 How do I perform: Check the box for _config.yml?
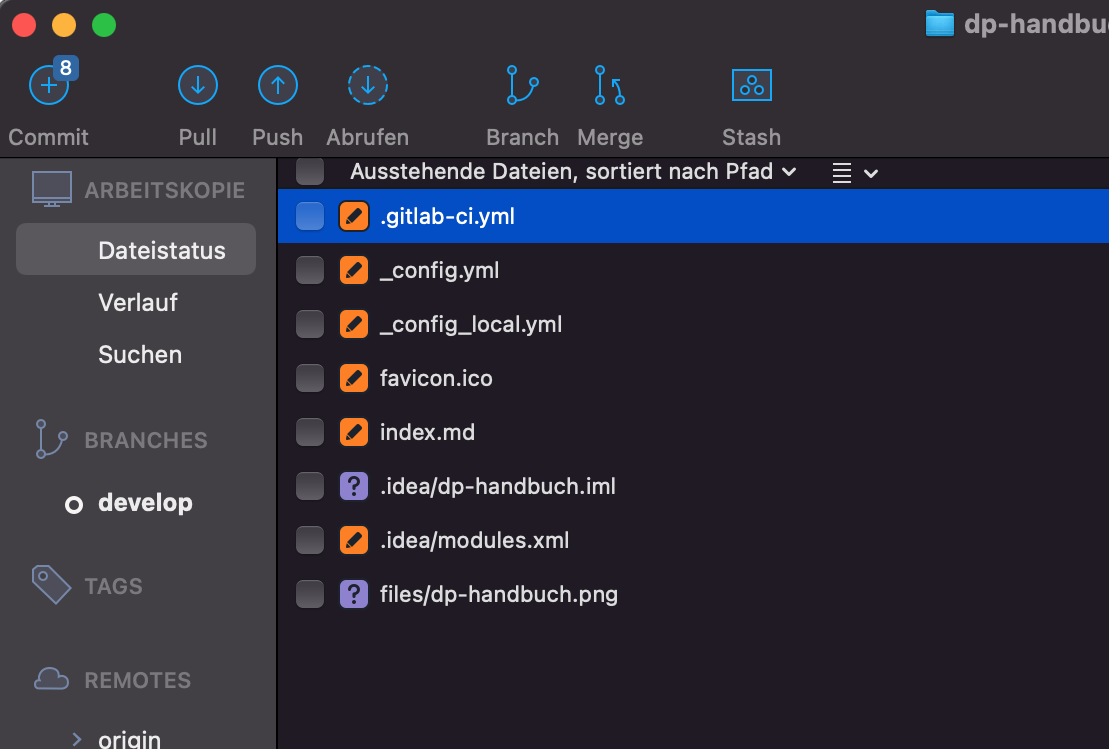click(x=310, y=270)
